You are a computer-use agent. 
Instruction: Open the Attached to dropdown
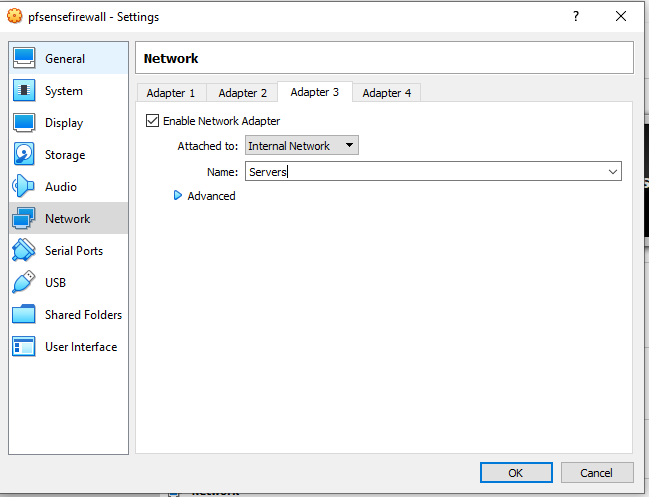pyautogui.click(x=302, y=145)
